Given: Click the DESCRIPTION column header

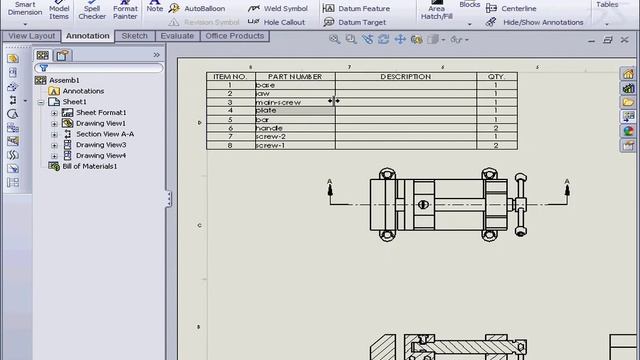Looking at the screenshot, I should pyautogui.click(x=405, y=76).
